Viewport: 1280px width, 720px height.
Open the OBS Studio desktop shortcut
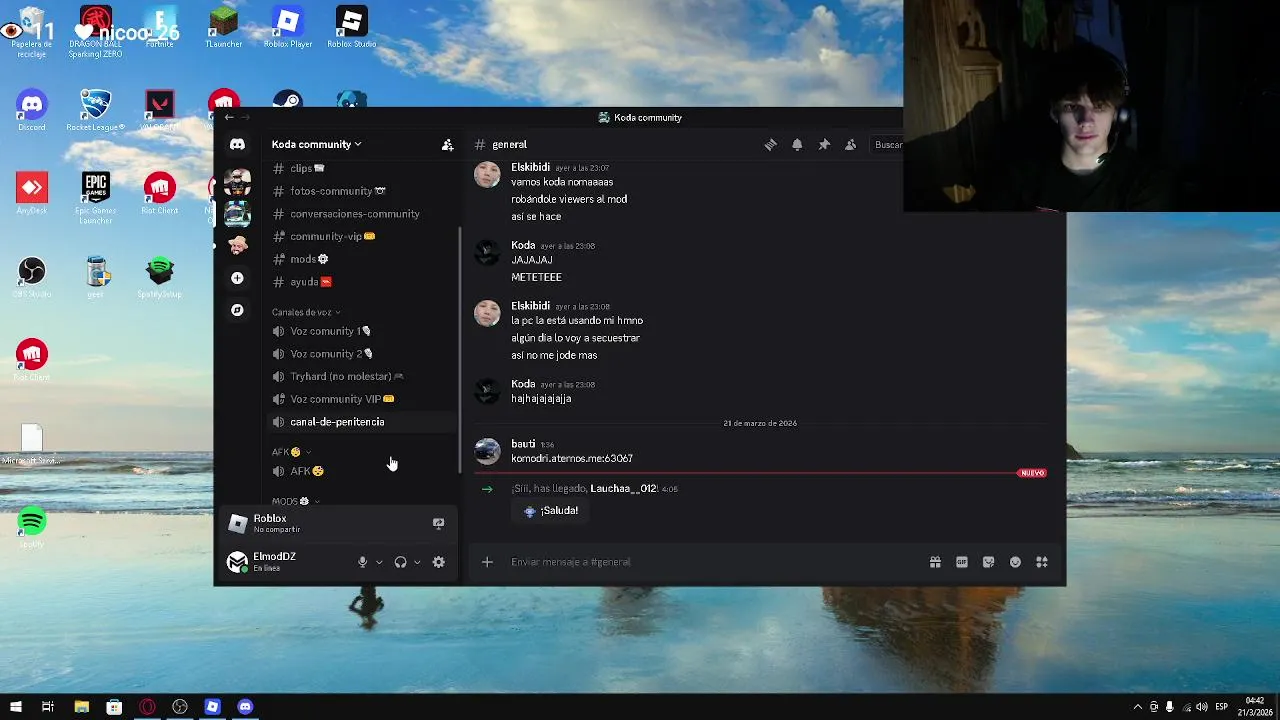pyautogui.click(x=31, y=277)
